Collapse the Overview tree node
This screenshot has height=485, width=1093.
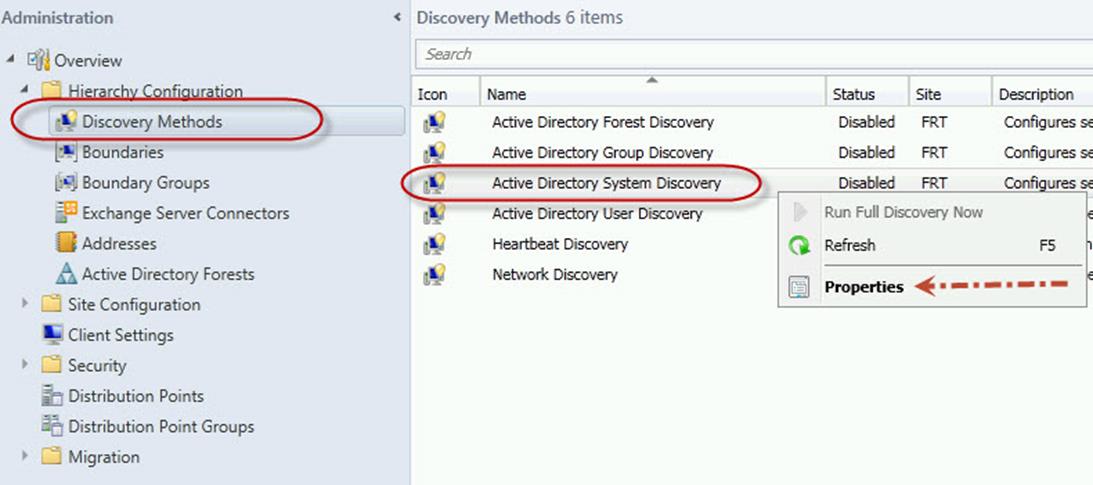point(10,60)
